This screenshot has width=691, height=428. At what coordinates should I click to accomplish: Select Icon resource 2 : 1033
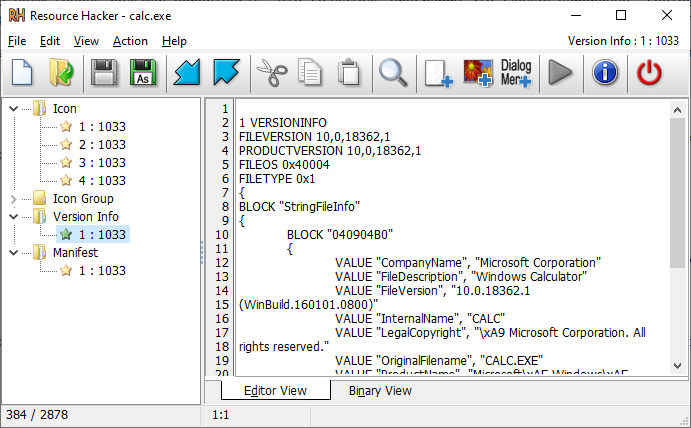(102, 145)
